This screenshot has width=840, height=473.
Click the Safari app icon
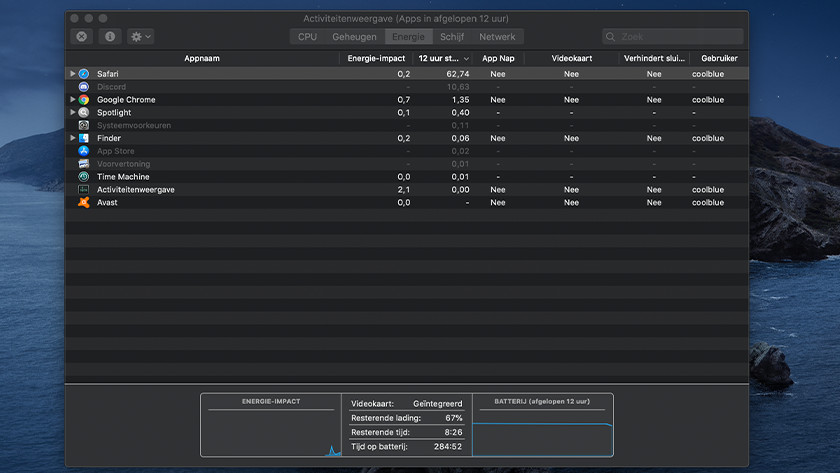[84, 74]
